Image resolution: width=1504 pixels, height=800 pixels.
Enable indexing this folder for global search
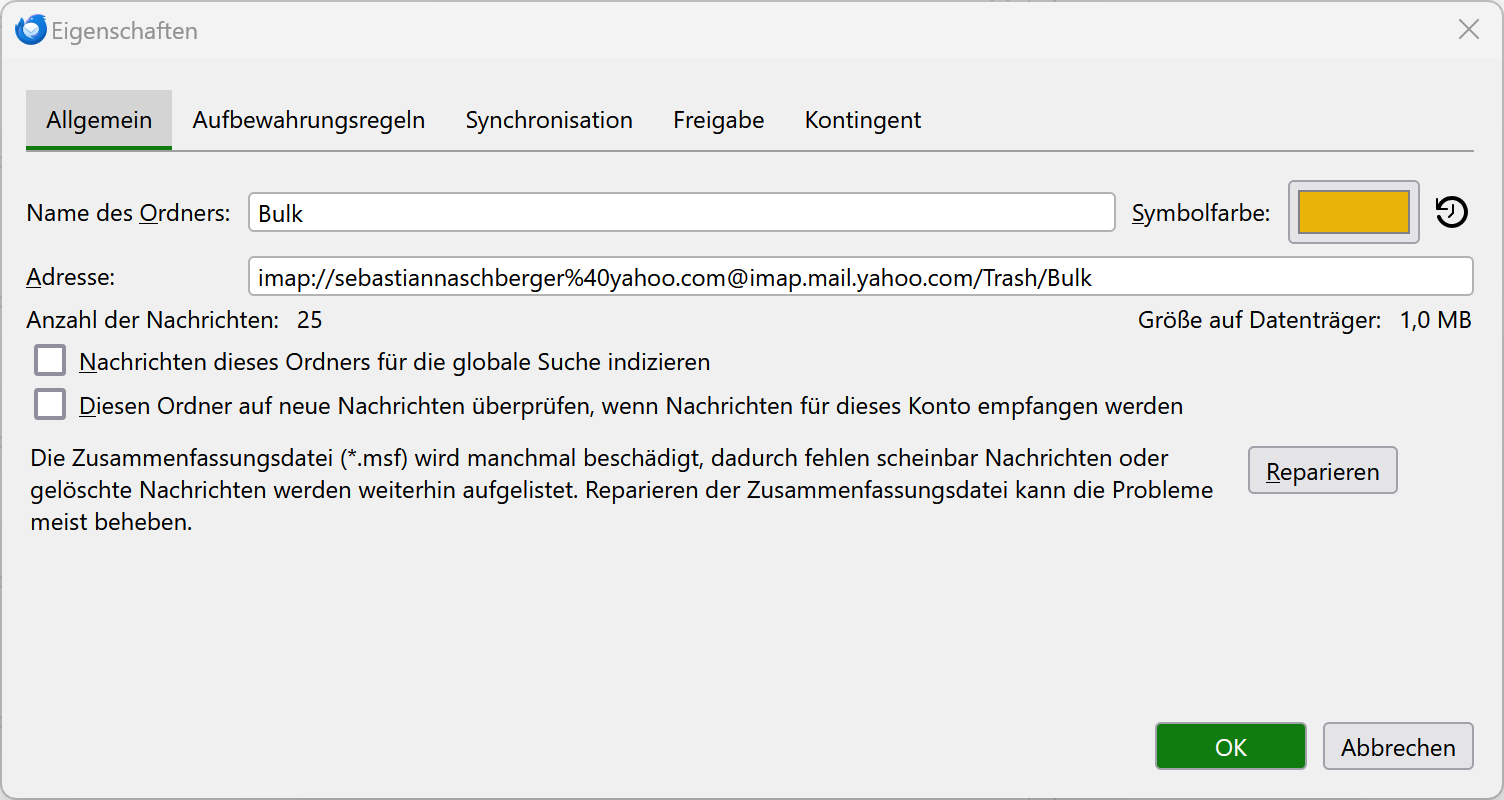click(50, 361)
